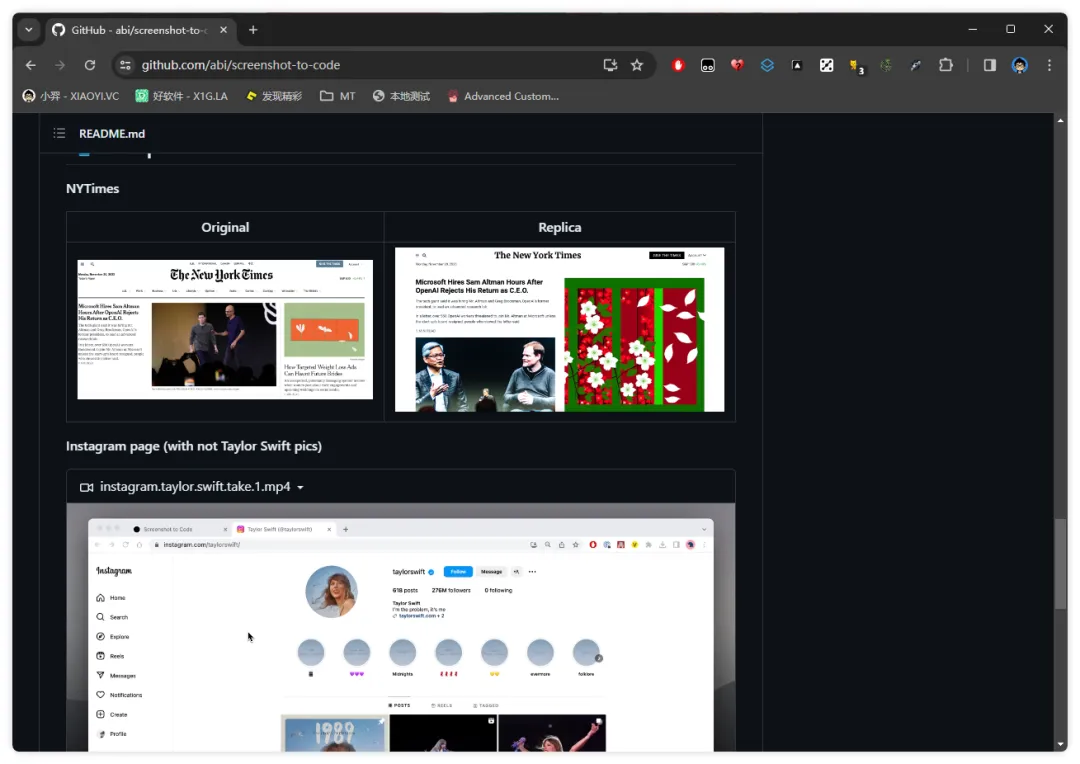Image resolution: width=1080 pixels, height=764 pixels.
Task: Open the X1G.LA bookmark
Action: (181, 96)
